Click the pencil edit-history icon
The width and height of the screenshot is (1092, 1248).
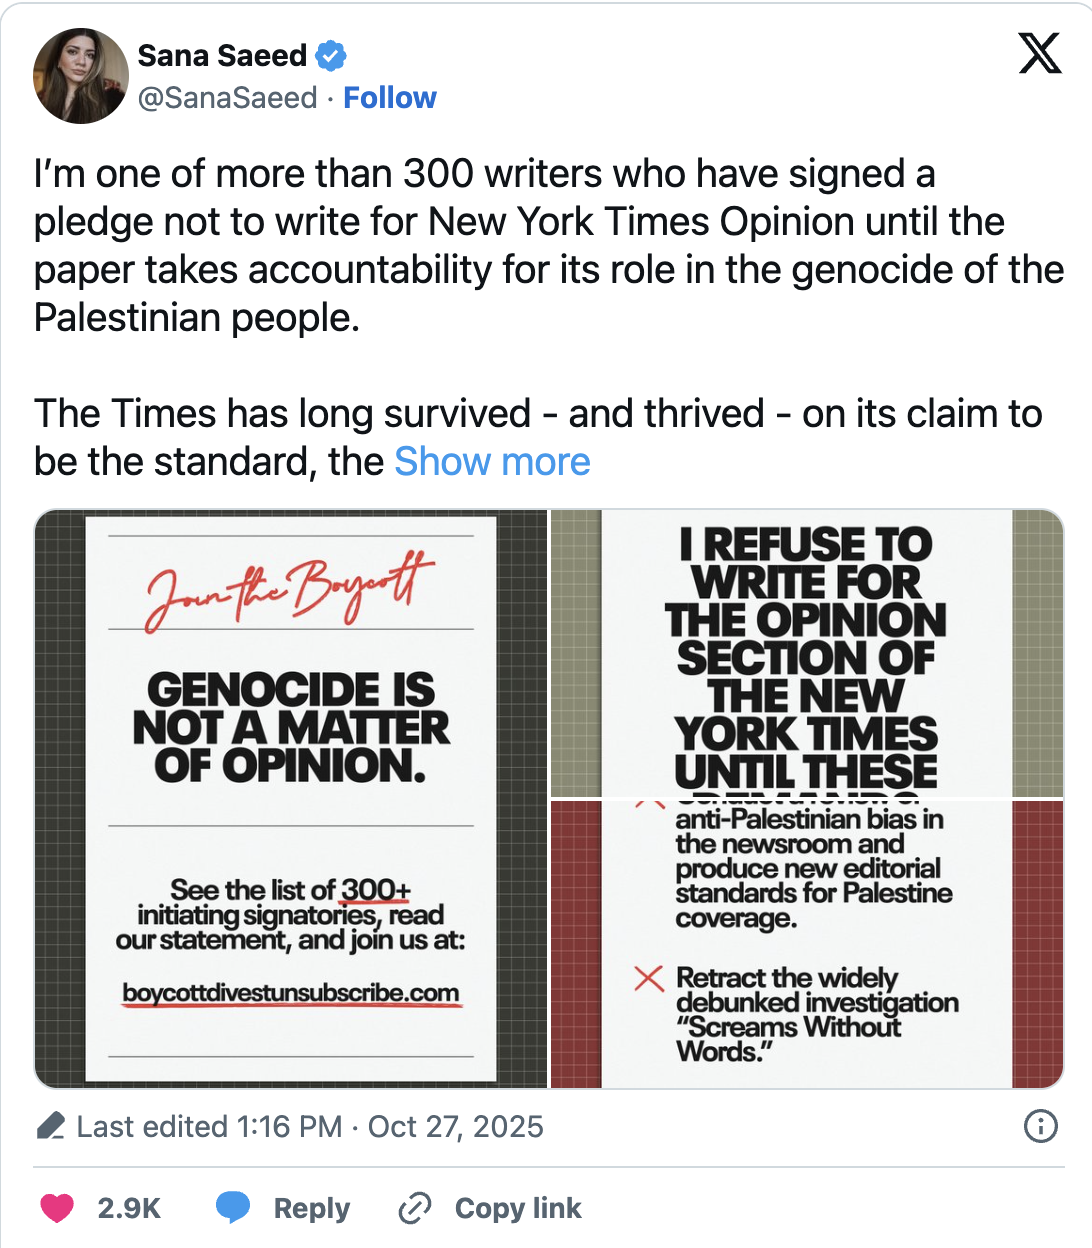tap(51, 1126)
